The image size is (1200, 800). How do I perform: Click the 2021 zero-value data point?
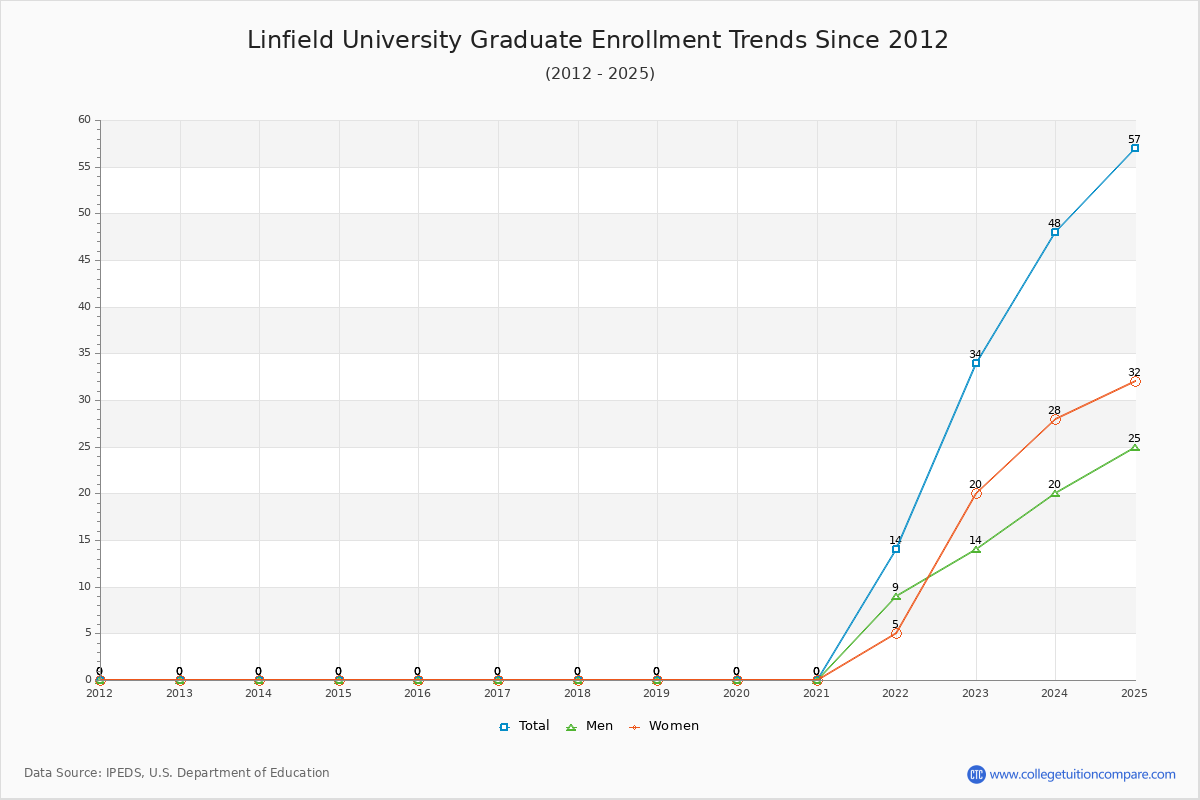tap(817, 680)
